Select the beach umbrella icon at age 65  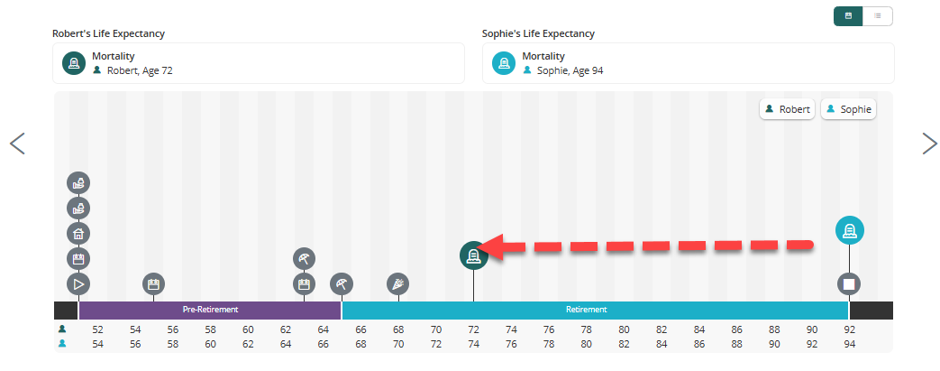tap(342, 284)
